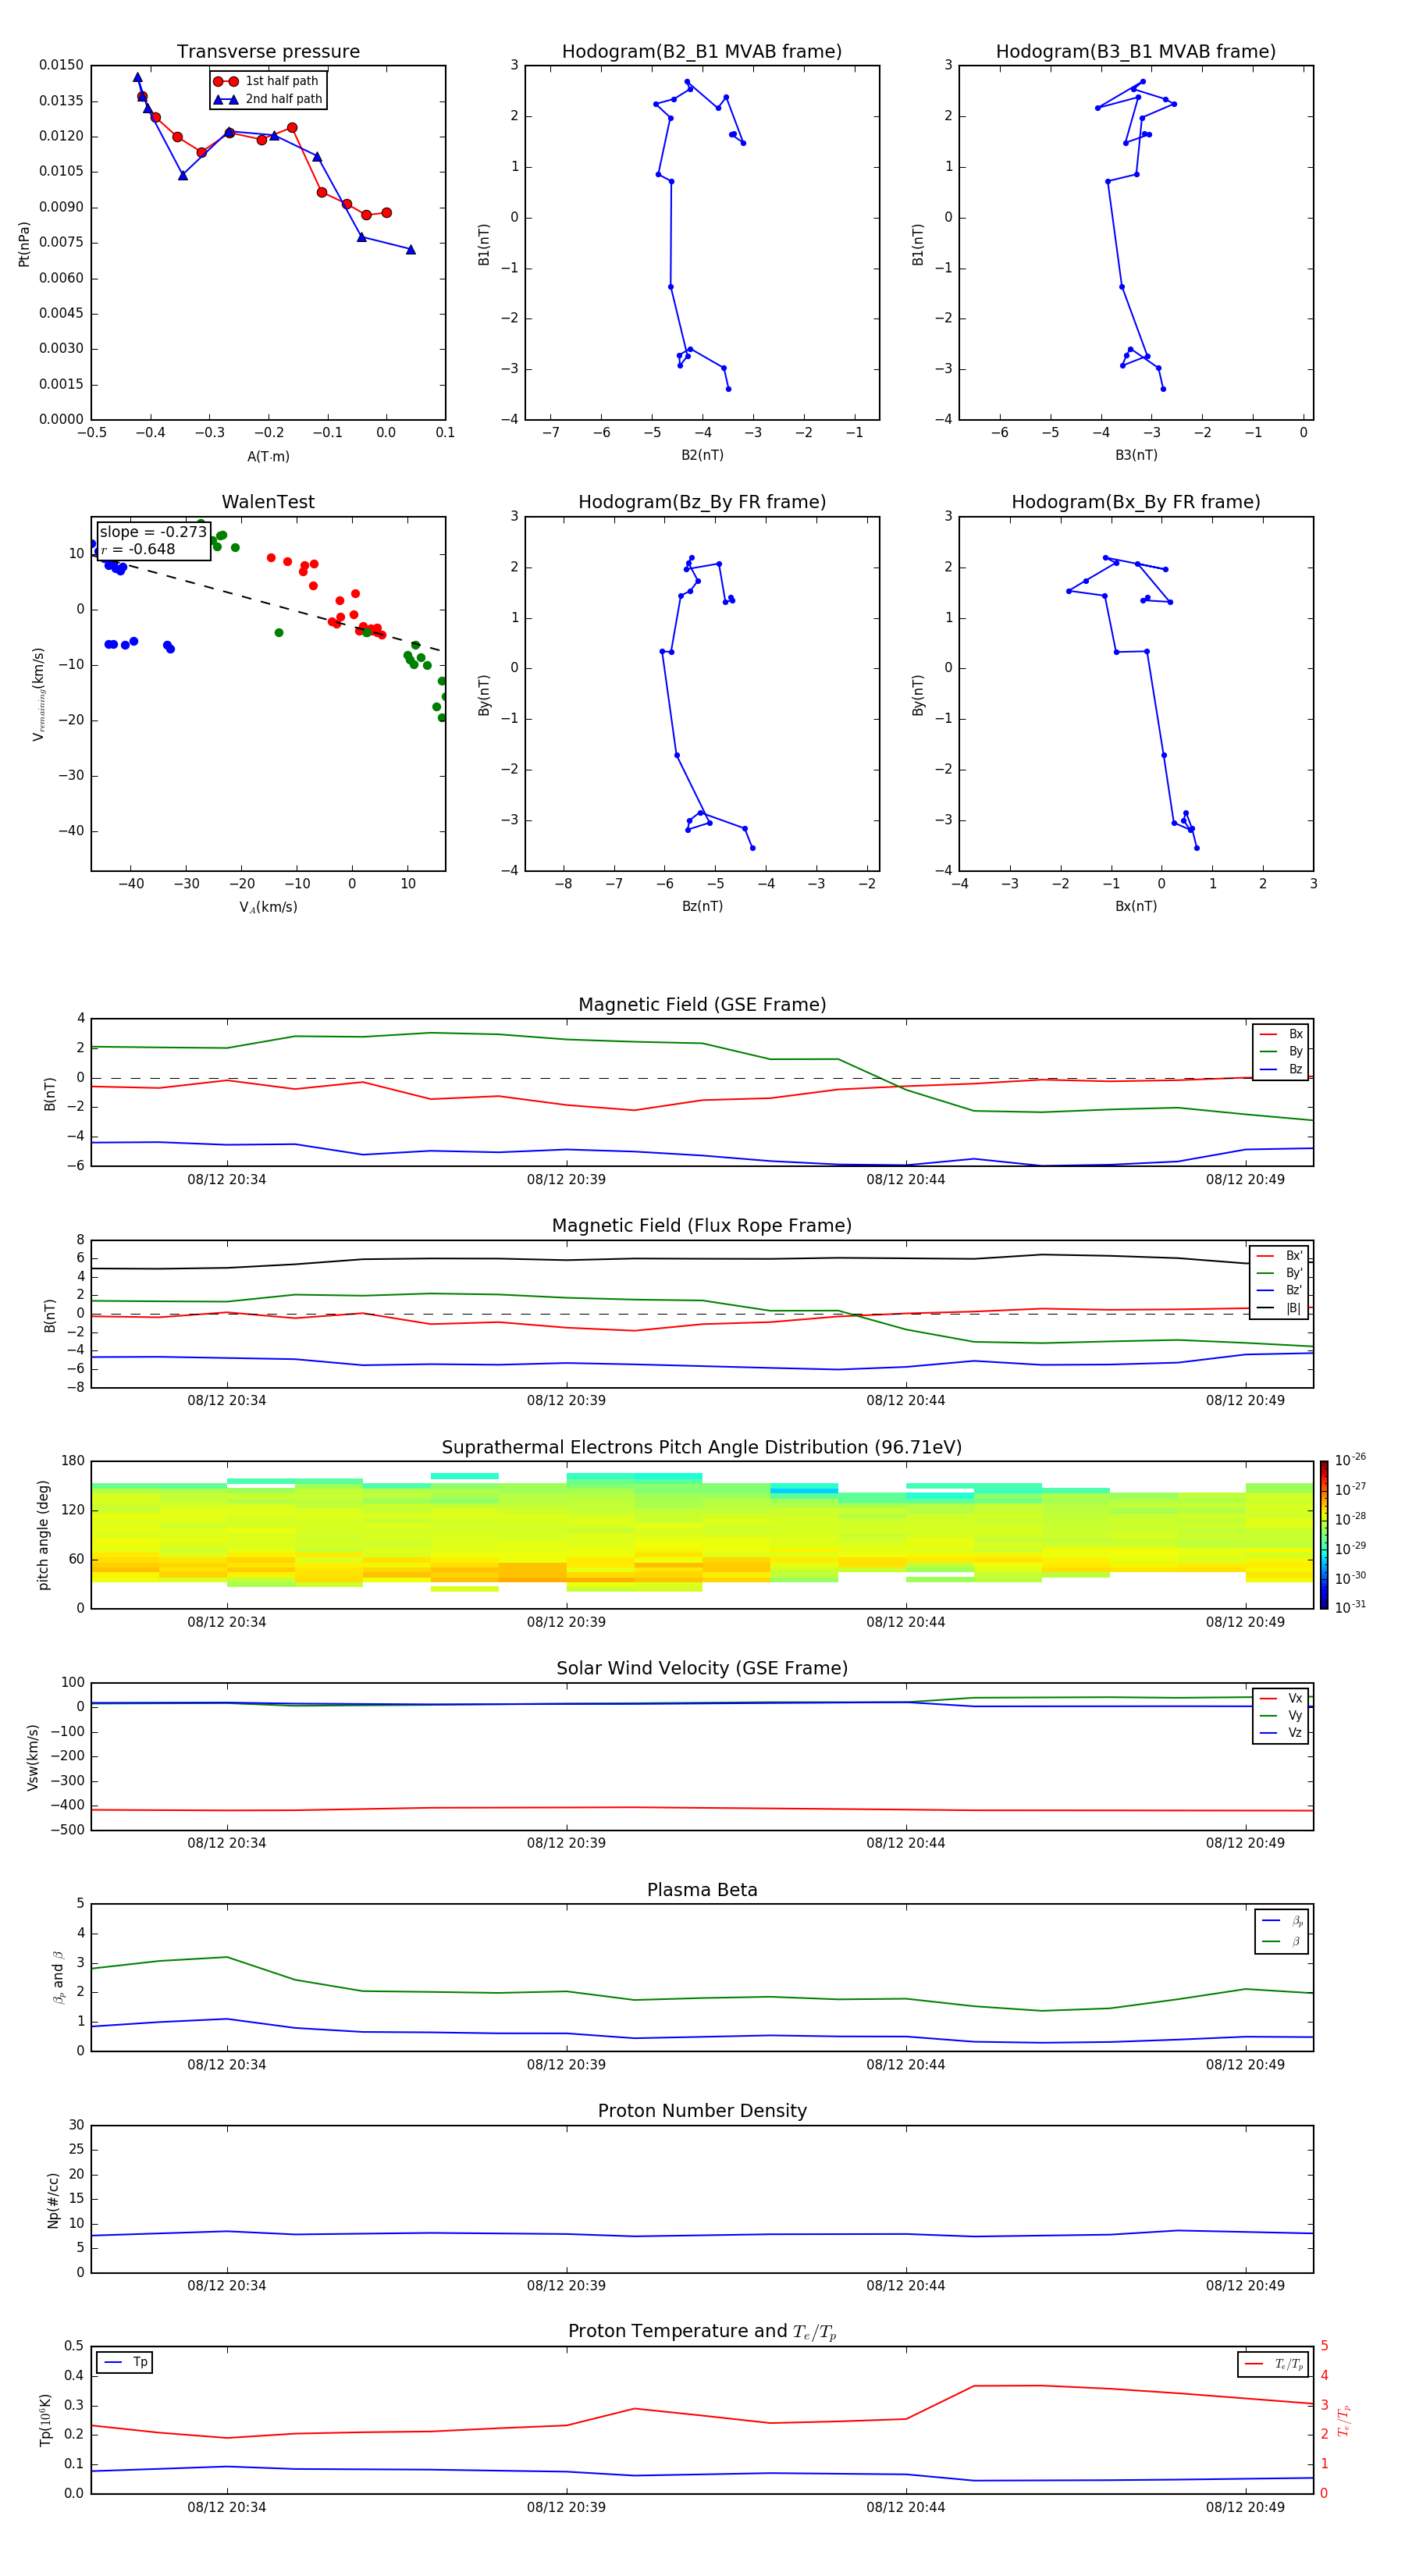Click the '1st half path' legend marker
Image resolution: width=1405 pixels, height=2576 pixels.
(226, 81)
